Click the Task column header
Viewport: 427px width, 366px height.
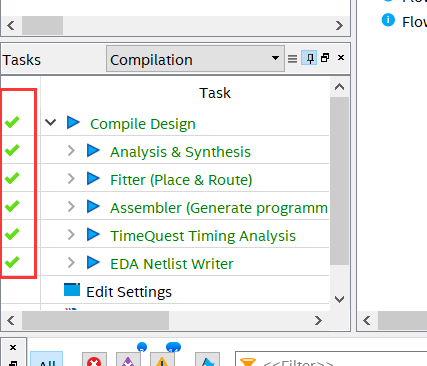(215, 93)
